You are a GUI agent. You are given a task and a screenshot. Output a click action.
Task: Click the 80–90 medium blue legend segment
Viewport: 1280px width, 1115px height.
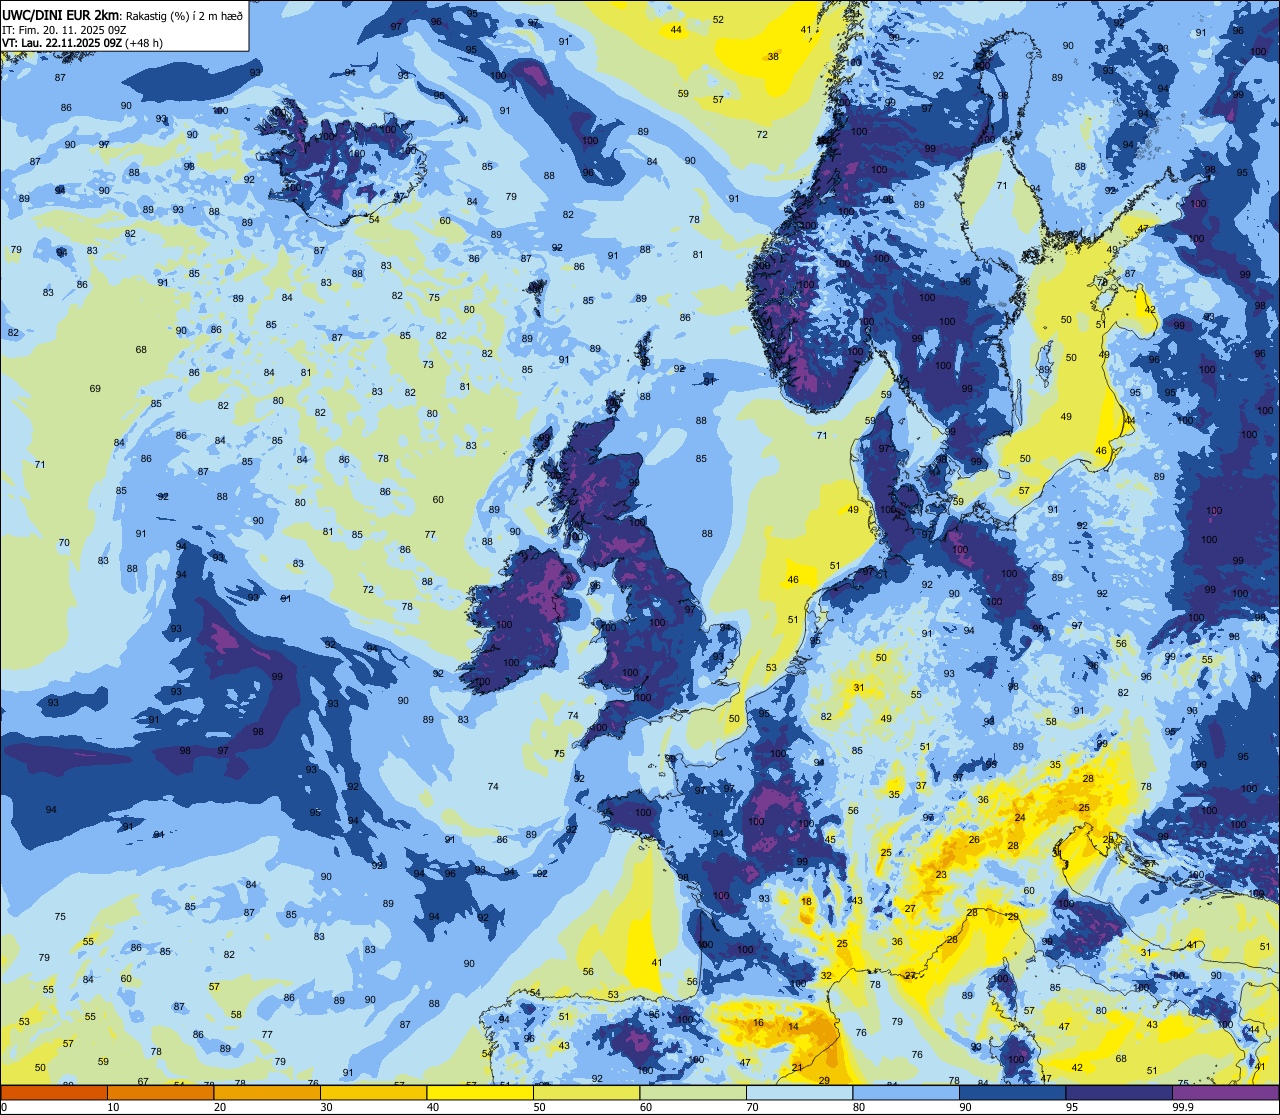point(906,1092)
